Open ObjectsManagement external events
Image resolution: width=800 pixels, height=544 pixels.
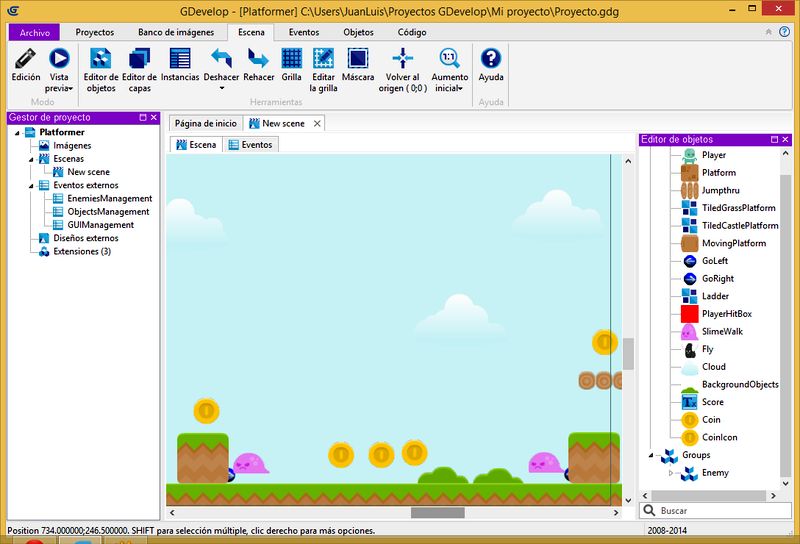click(108, 212)
